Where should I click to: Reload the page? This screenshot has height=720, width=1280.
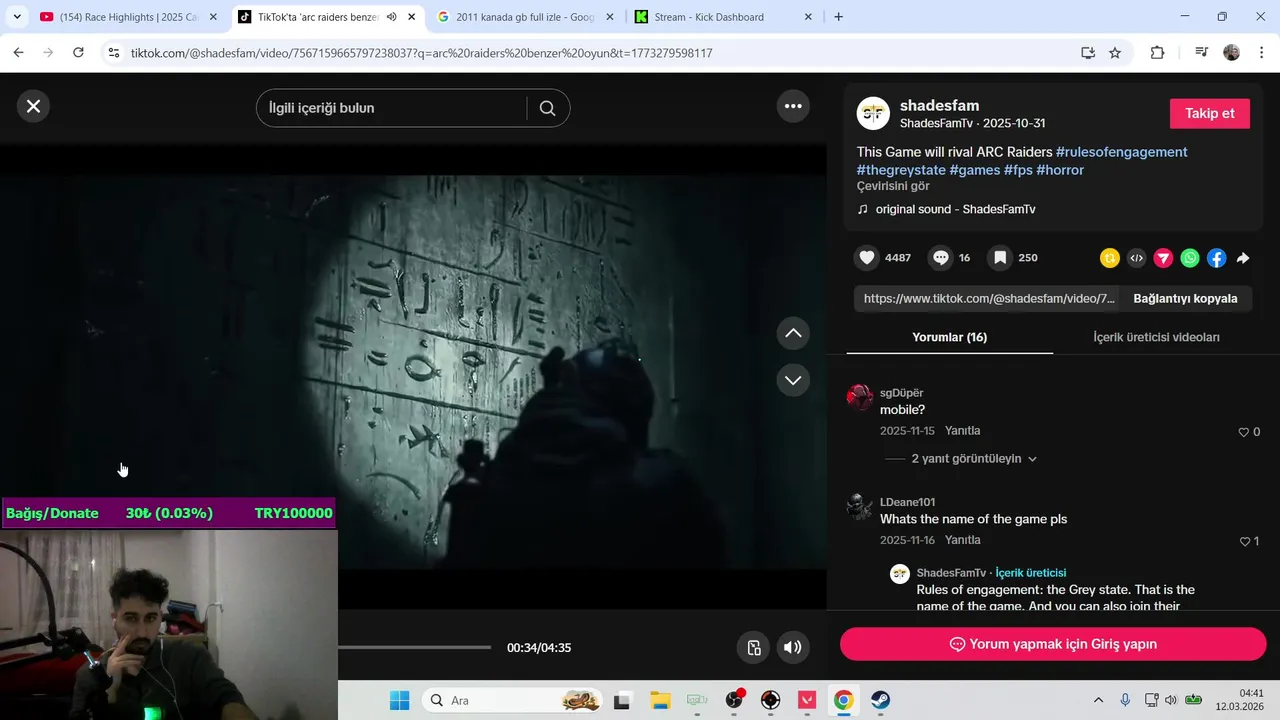tap(78, 53)
